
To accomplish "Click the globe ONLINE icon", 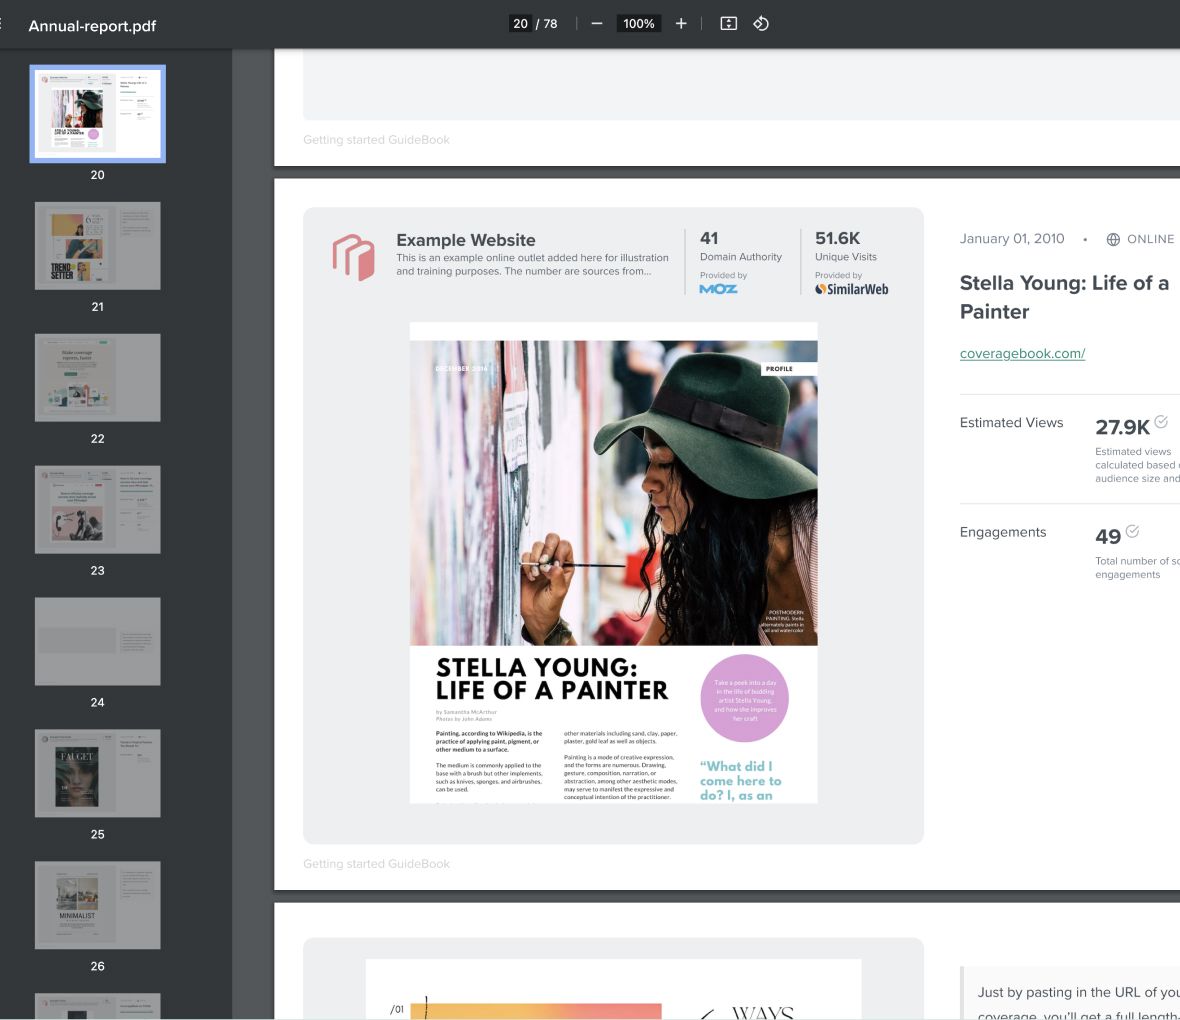I will coord(1113,239).
